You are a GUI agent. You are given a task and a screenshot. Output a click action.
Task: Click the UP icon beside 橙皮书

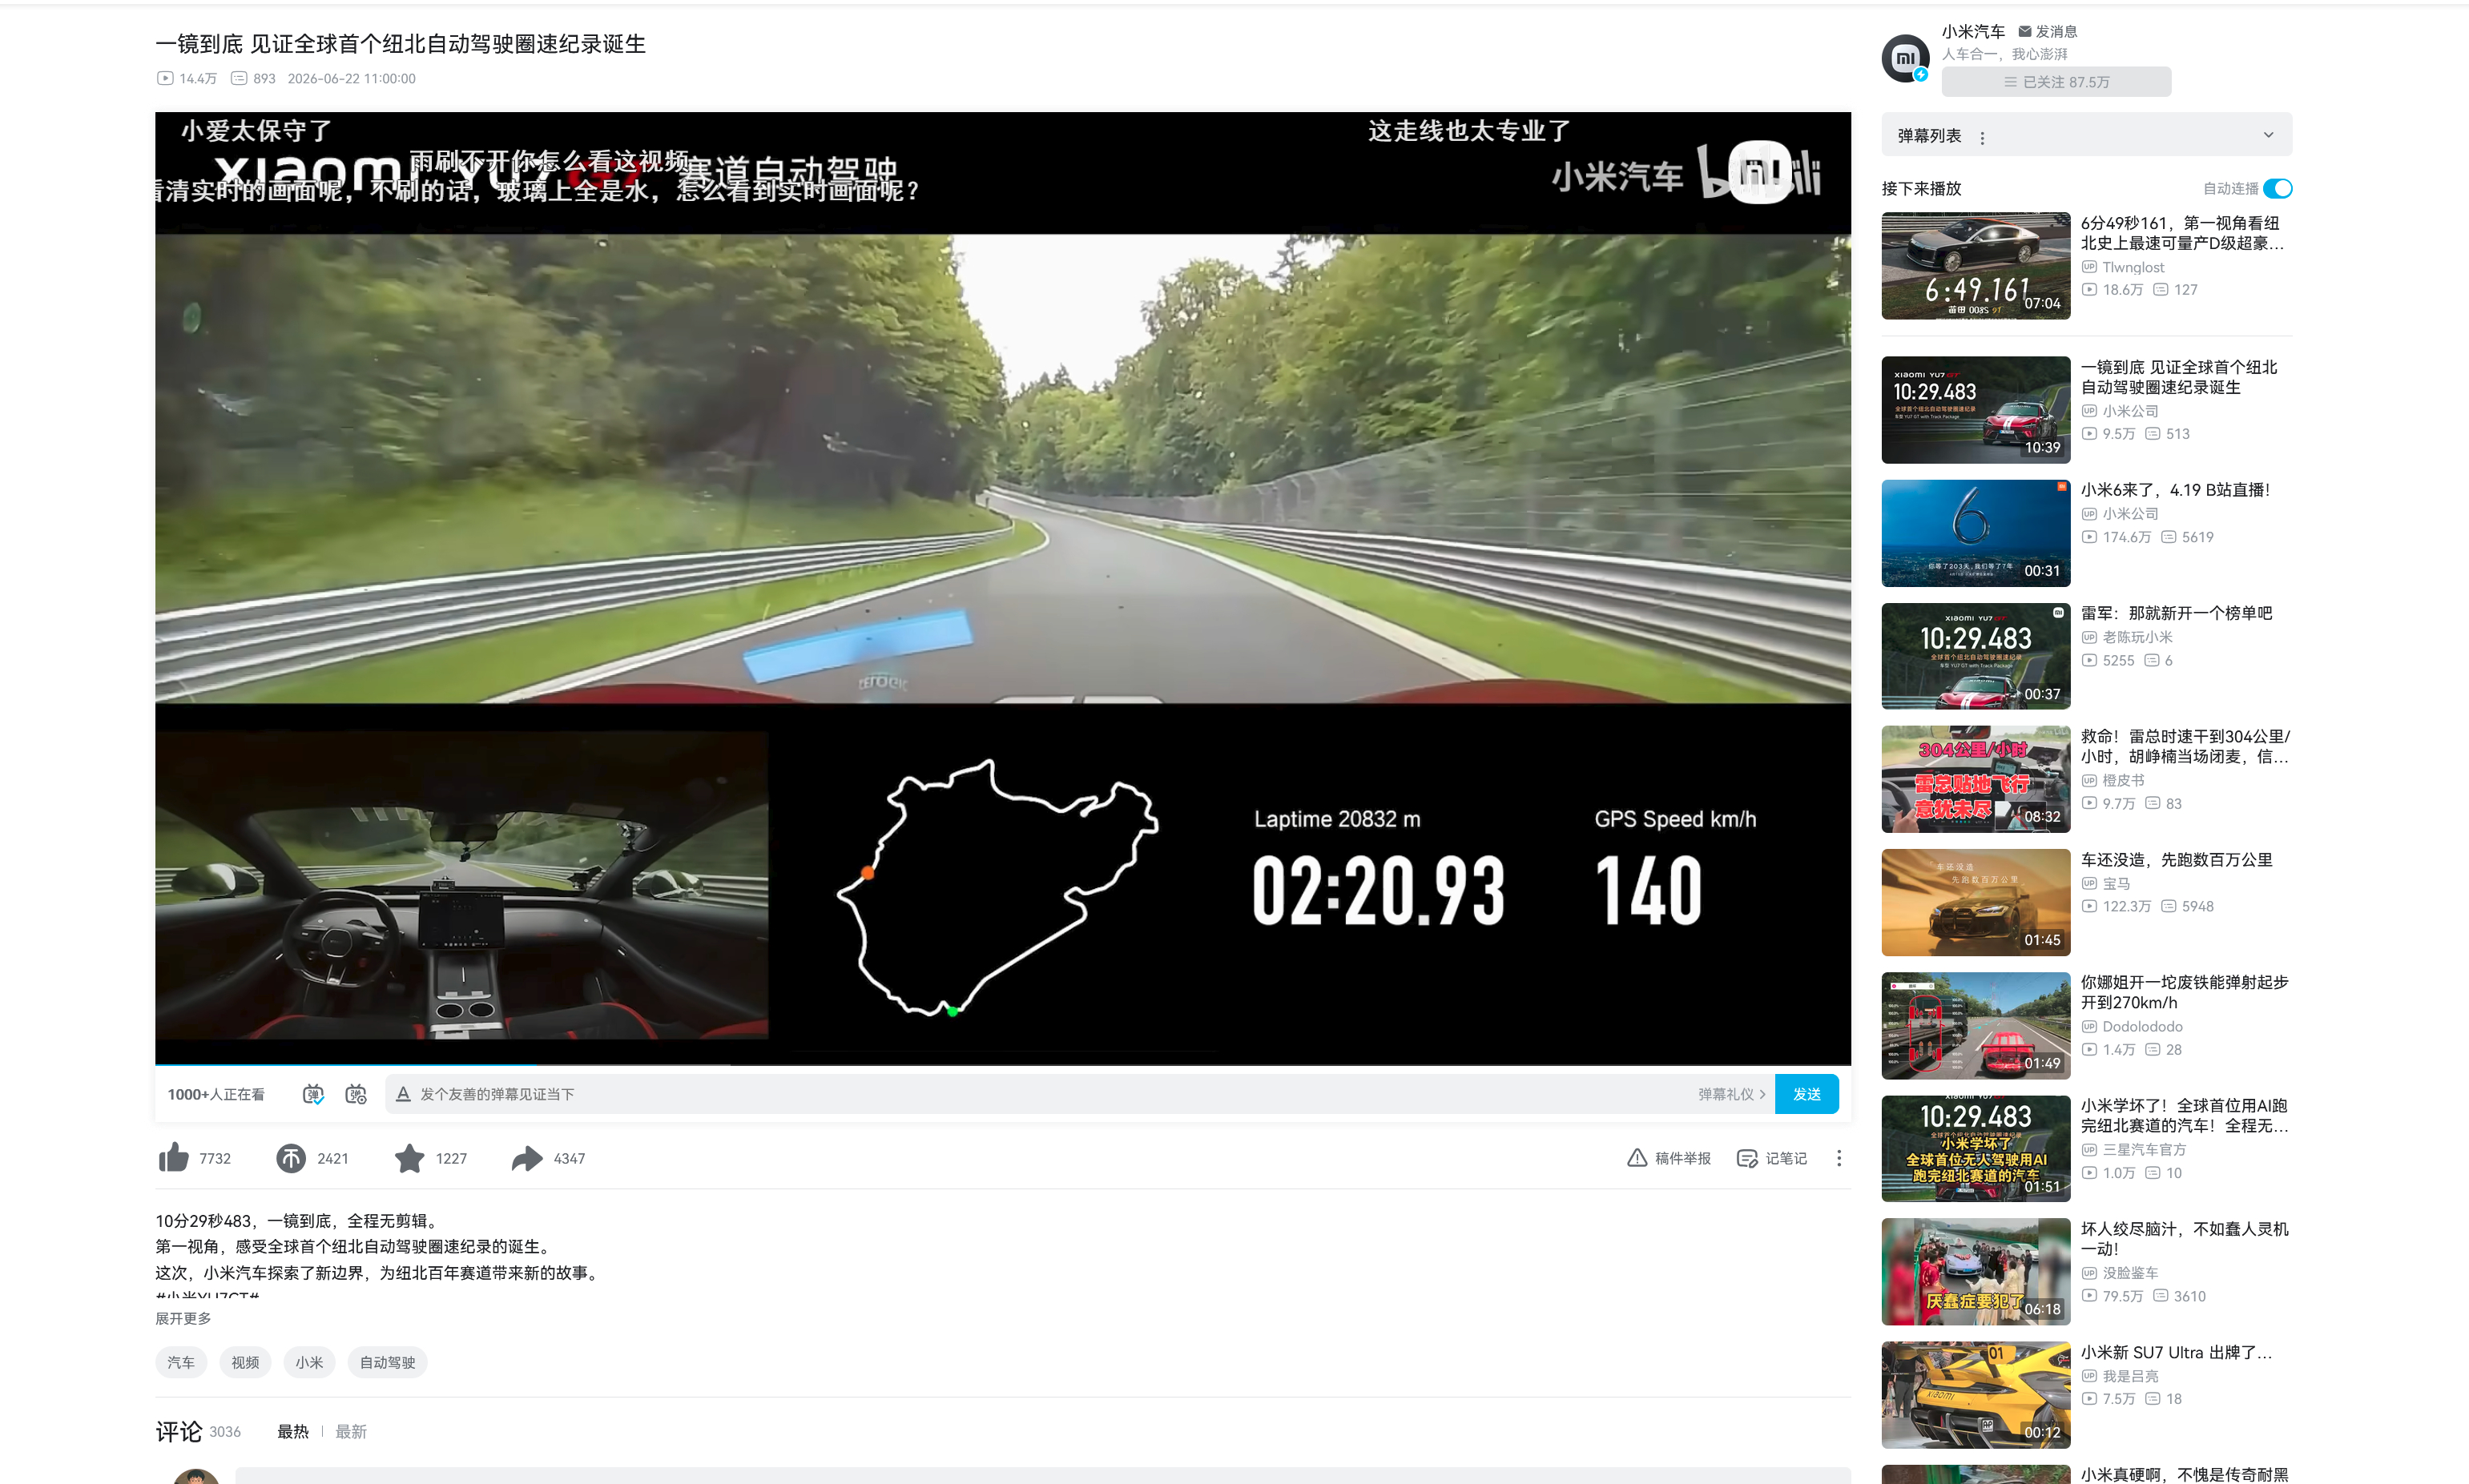click(2089, 780)
